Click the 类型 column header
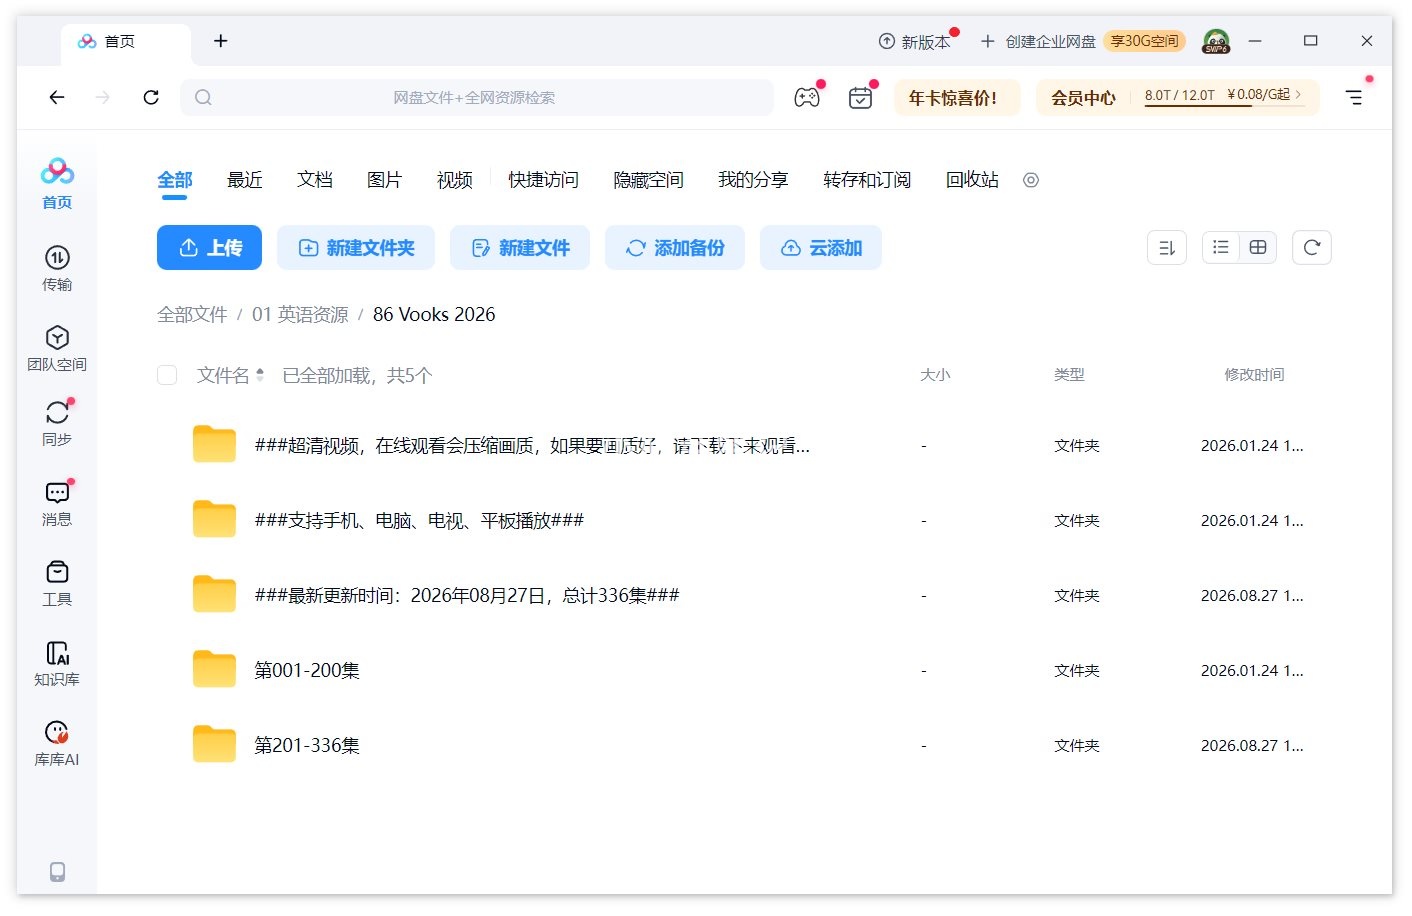Screen dimensions: 1412x916 click(x=1069, y=375)
